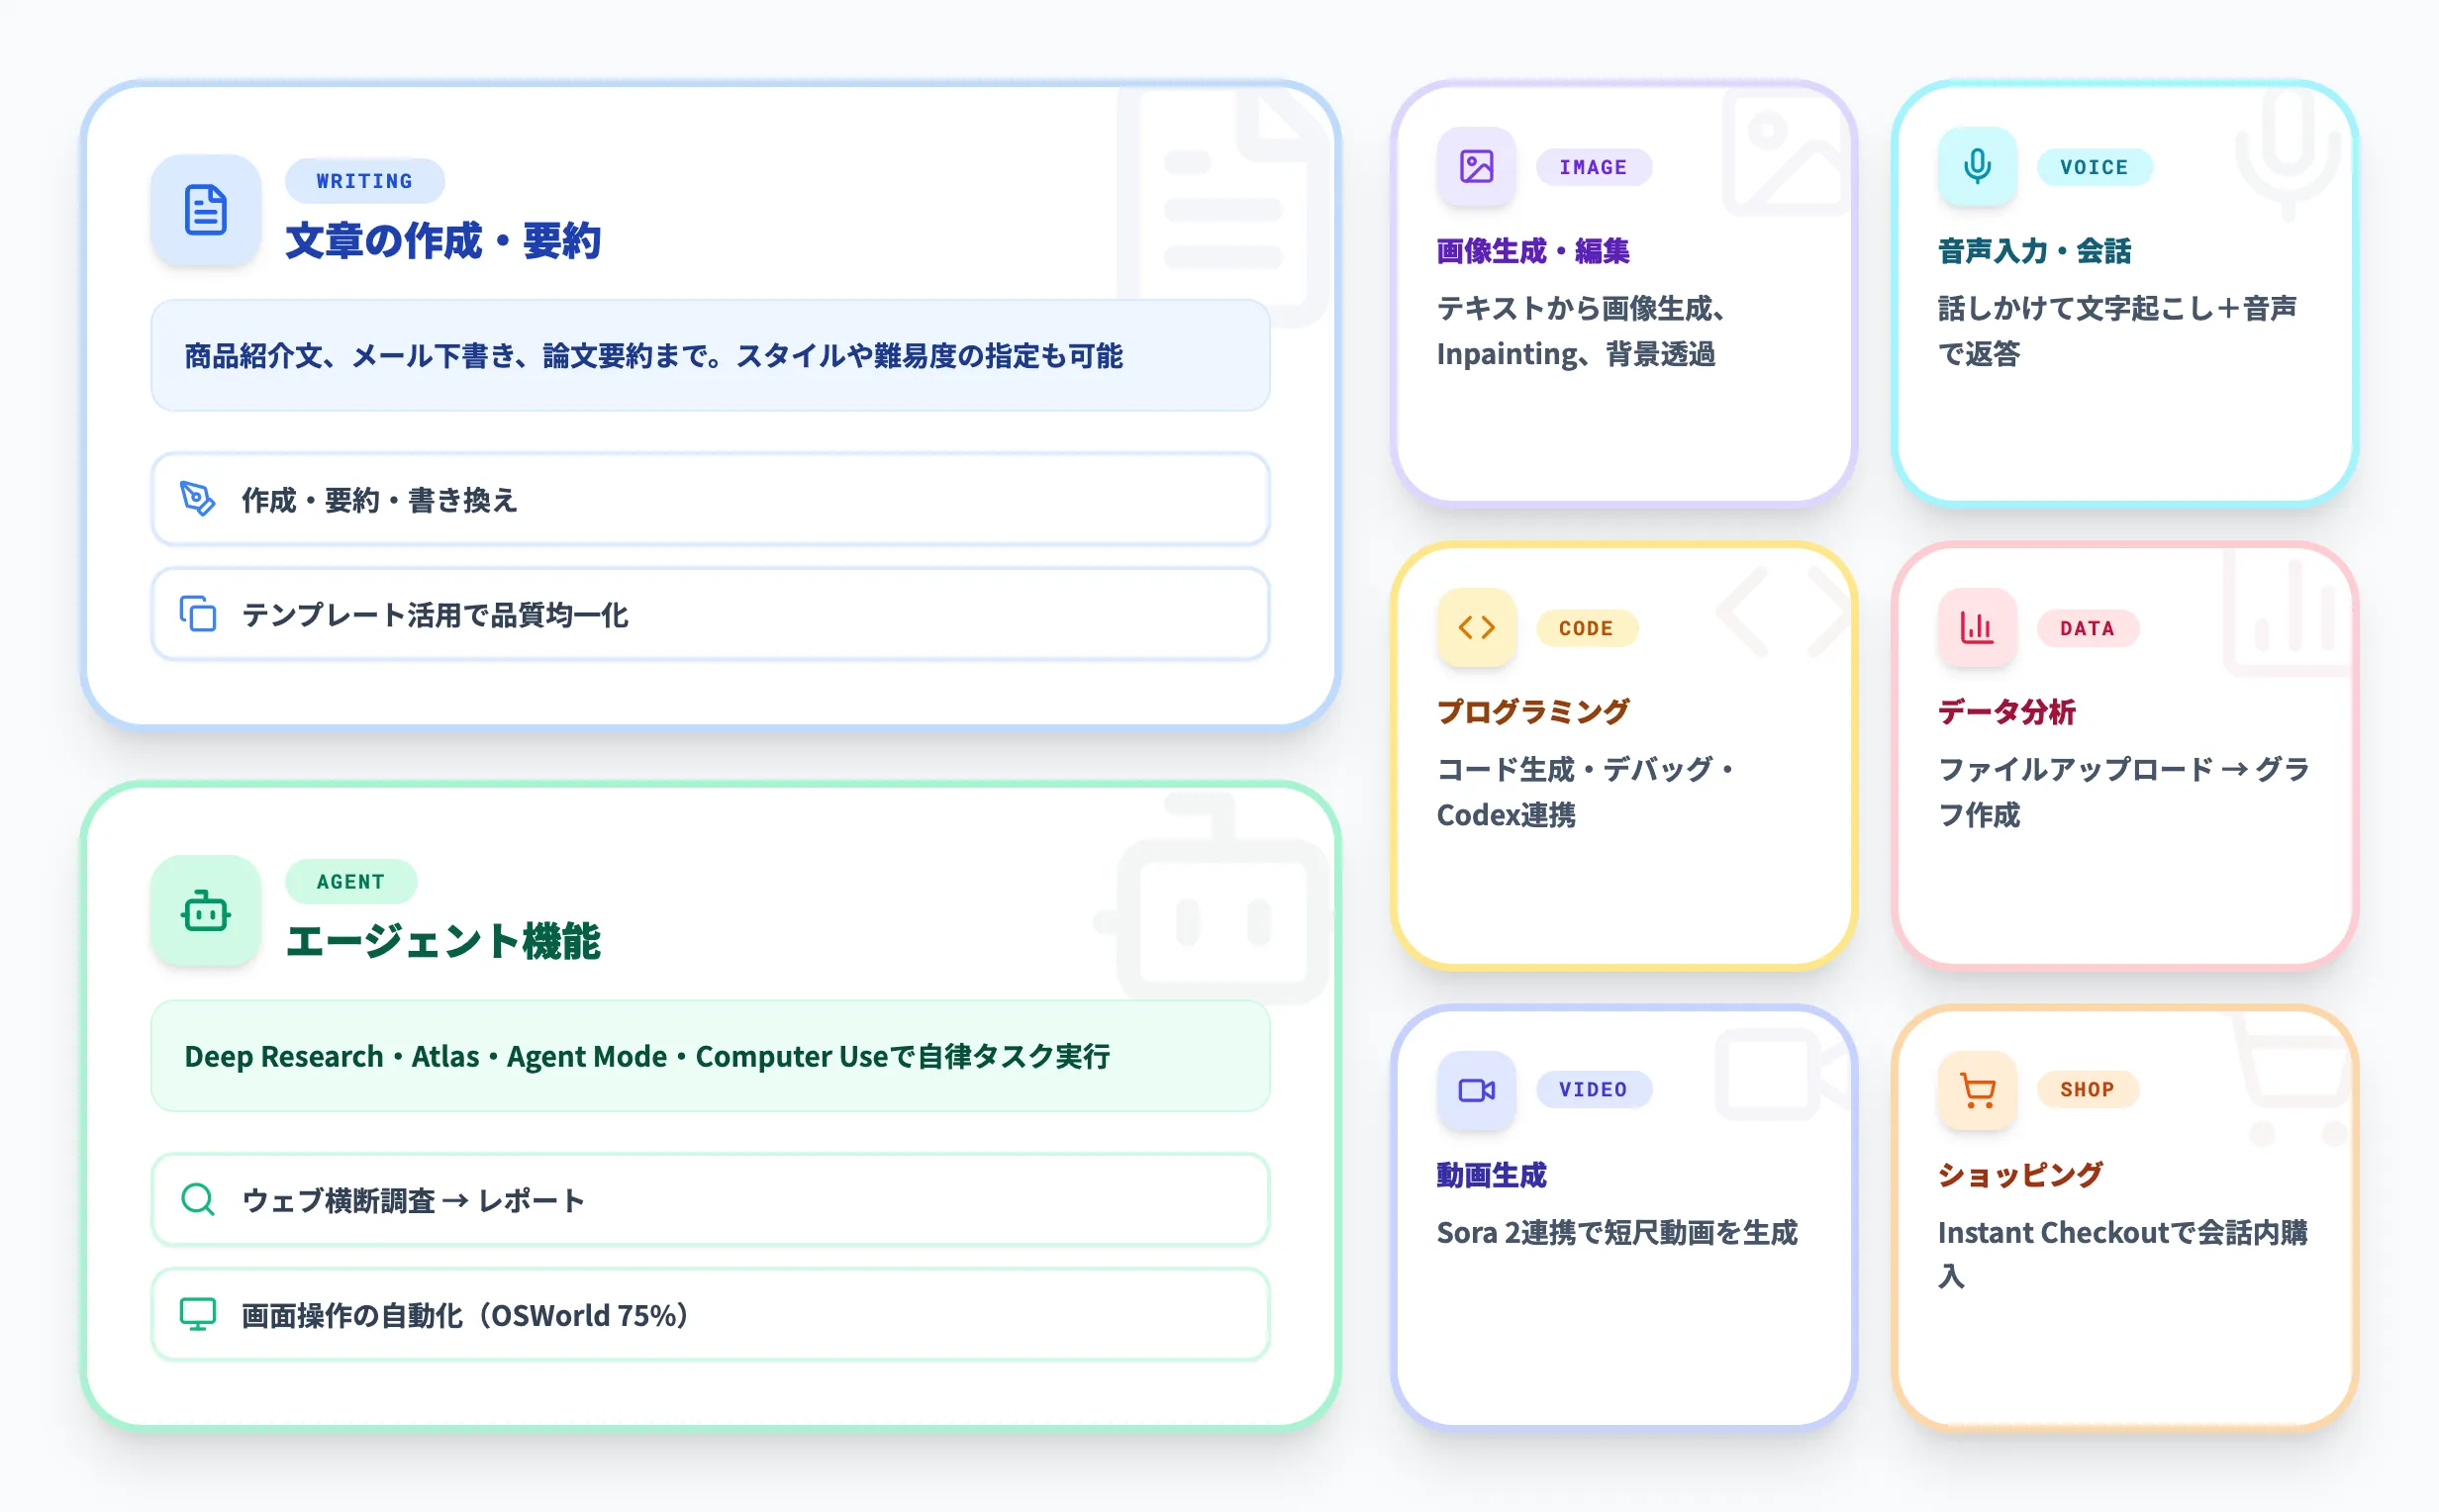Click the AGENT badge
The image size is (2439, 1512).
(x=351, y=881)
